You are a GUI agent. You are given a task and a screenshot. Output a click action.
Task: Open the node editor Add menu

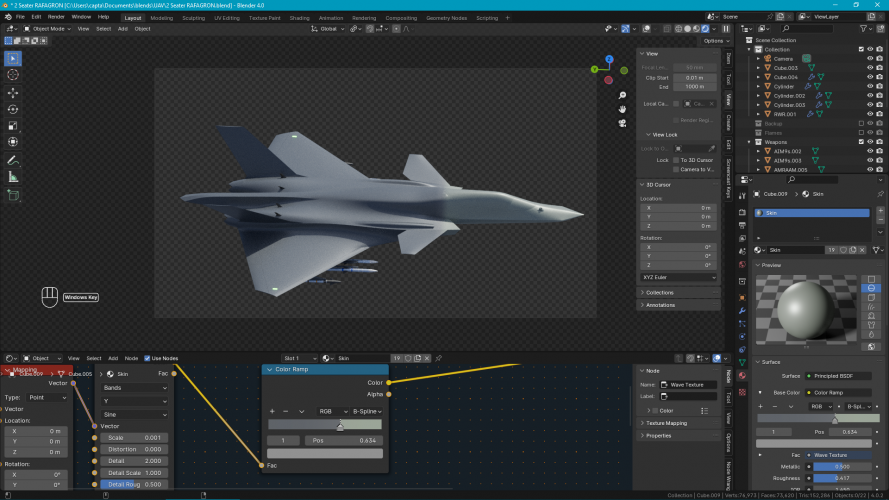click(x=113, y=358)
